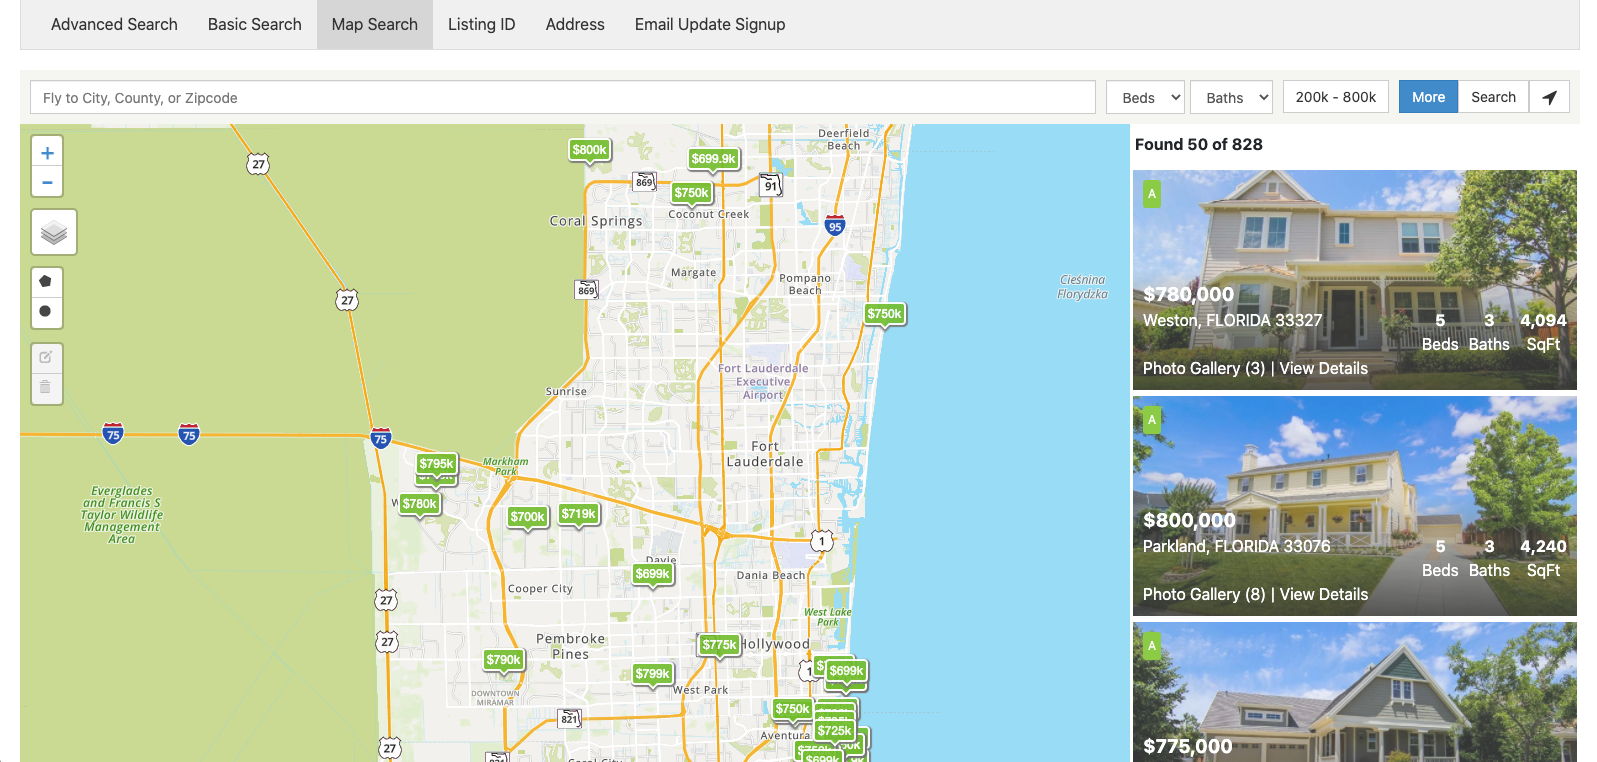Click the $795k map marker
This screenshot has width=1597, height=762.
tap(436, 464)
